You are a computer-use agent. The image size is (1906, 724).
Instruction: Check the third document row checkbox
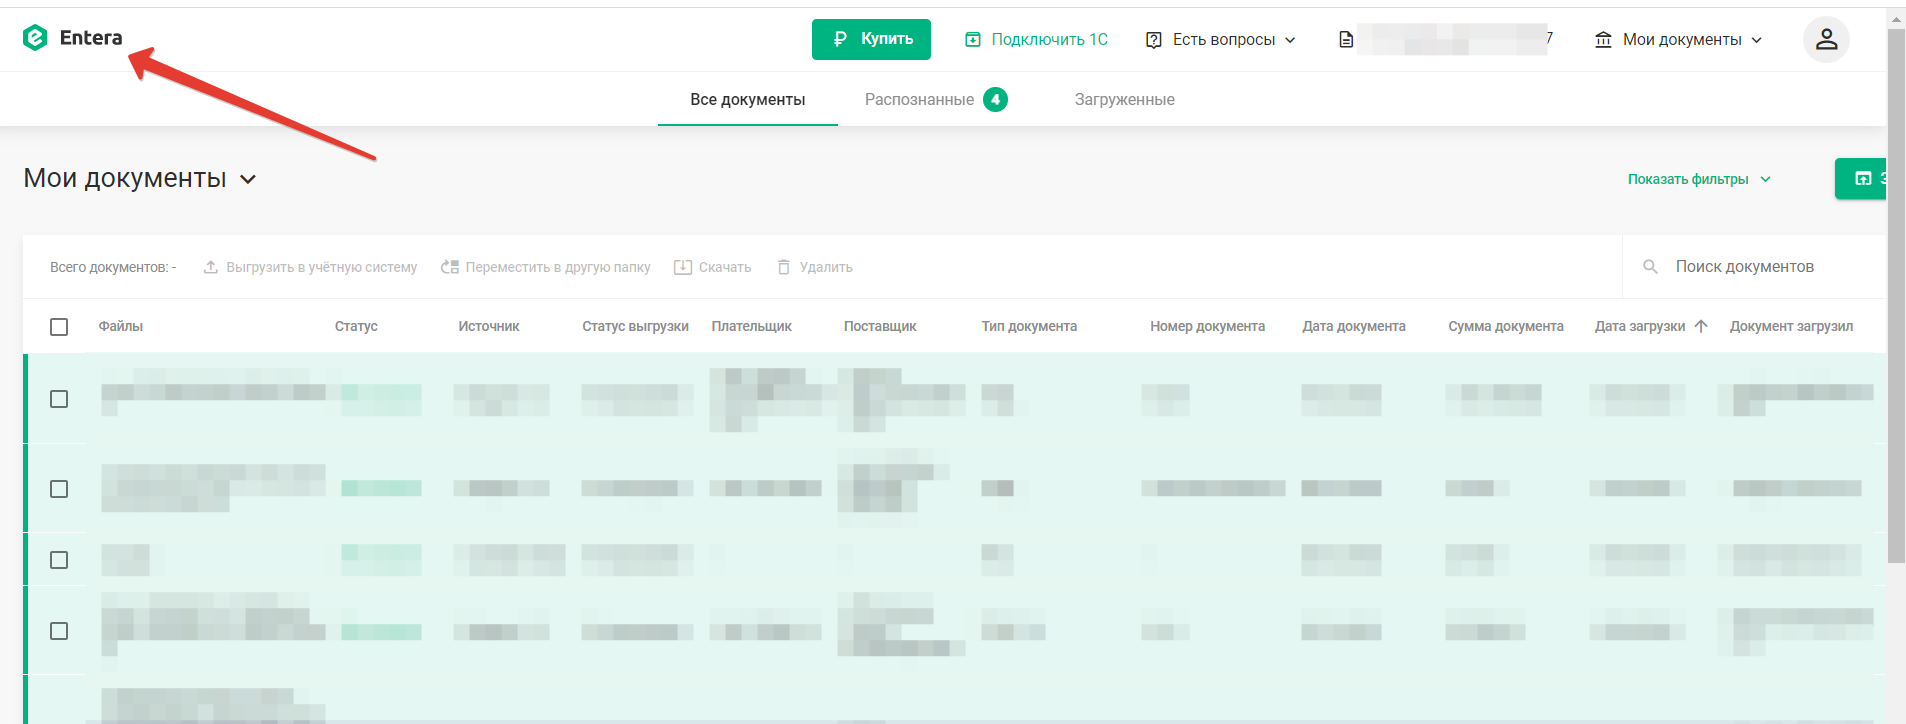coord(59,560)
